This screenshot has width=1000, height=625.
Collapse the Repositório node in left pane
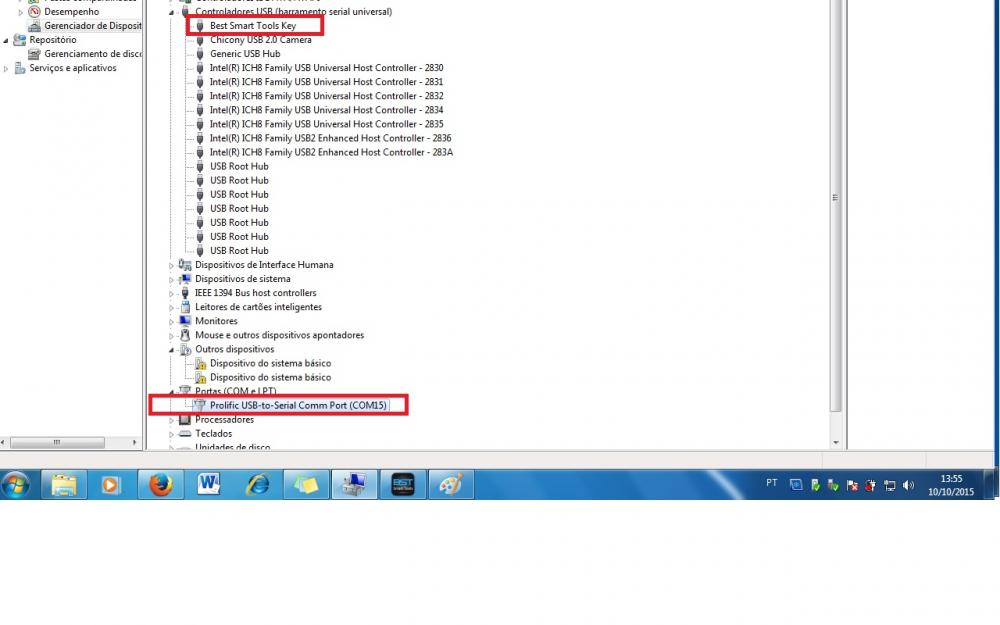(6, 40)
